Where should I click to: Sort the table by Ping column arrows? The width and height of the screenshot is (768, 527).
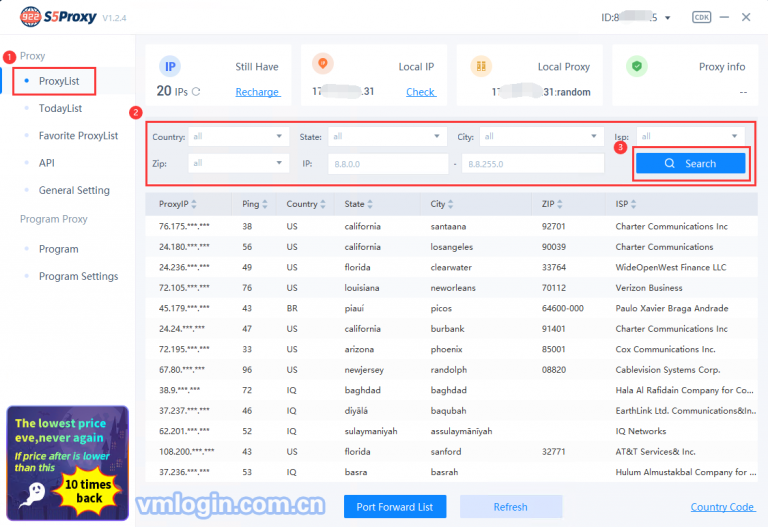click(x=265, y=204)
